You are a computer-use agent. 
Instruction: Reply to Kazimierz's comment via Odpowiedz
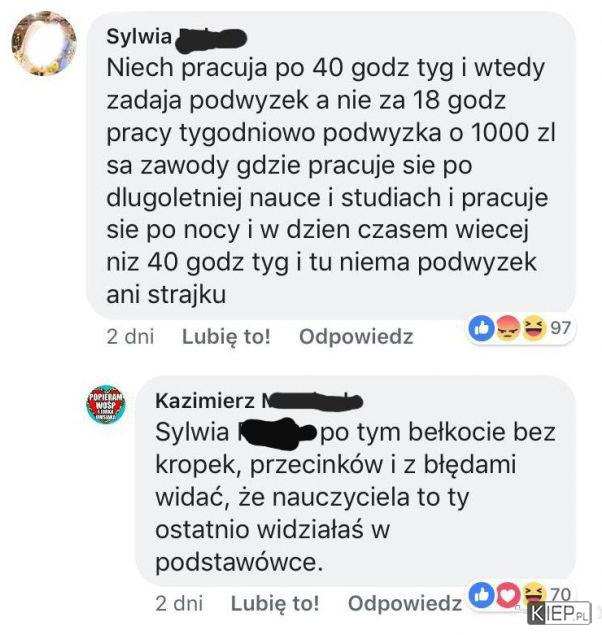405,603
